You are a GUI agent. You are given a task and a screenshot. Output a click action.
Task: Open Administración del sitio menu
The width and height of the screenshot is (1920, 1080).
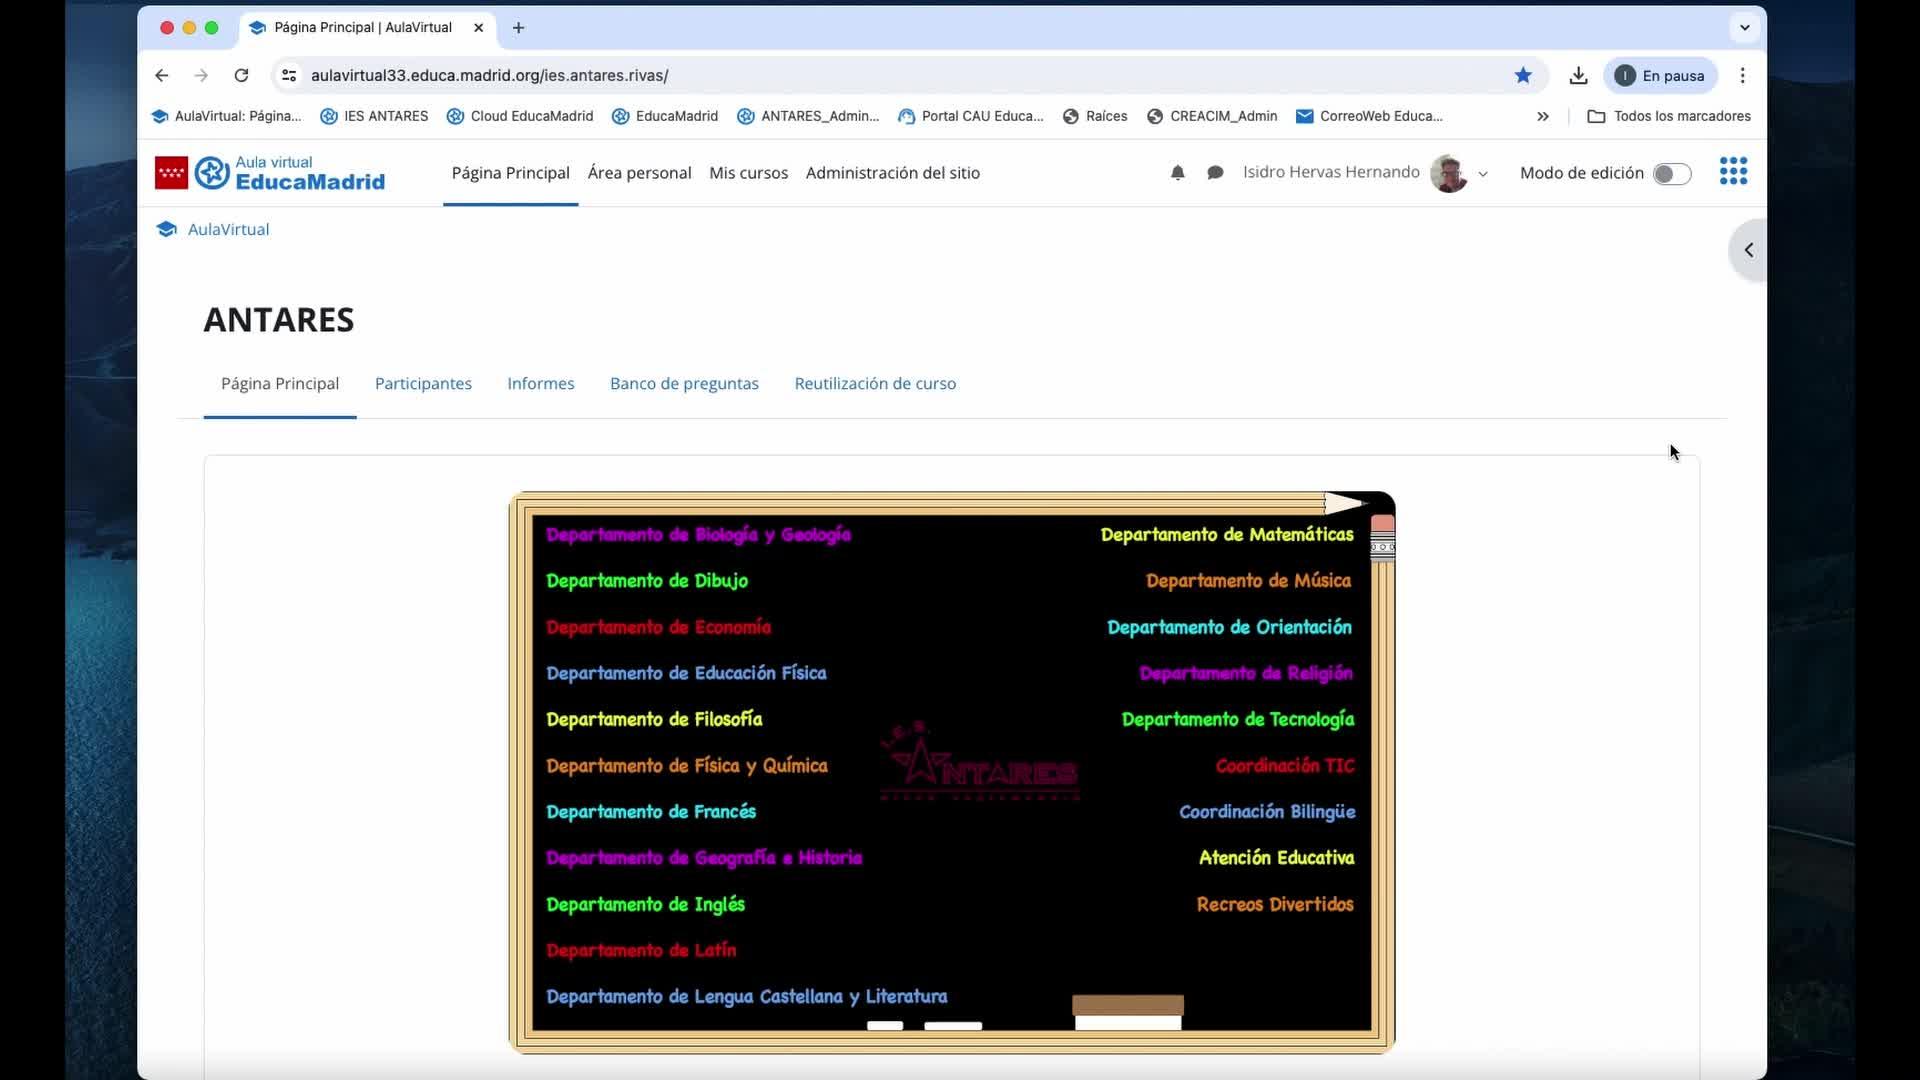892,173
